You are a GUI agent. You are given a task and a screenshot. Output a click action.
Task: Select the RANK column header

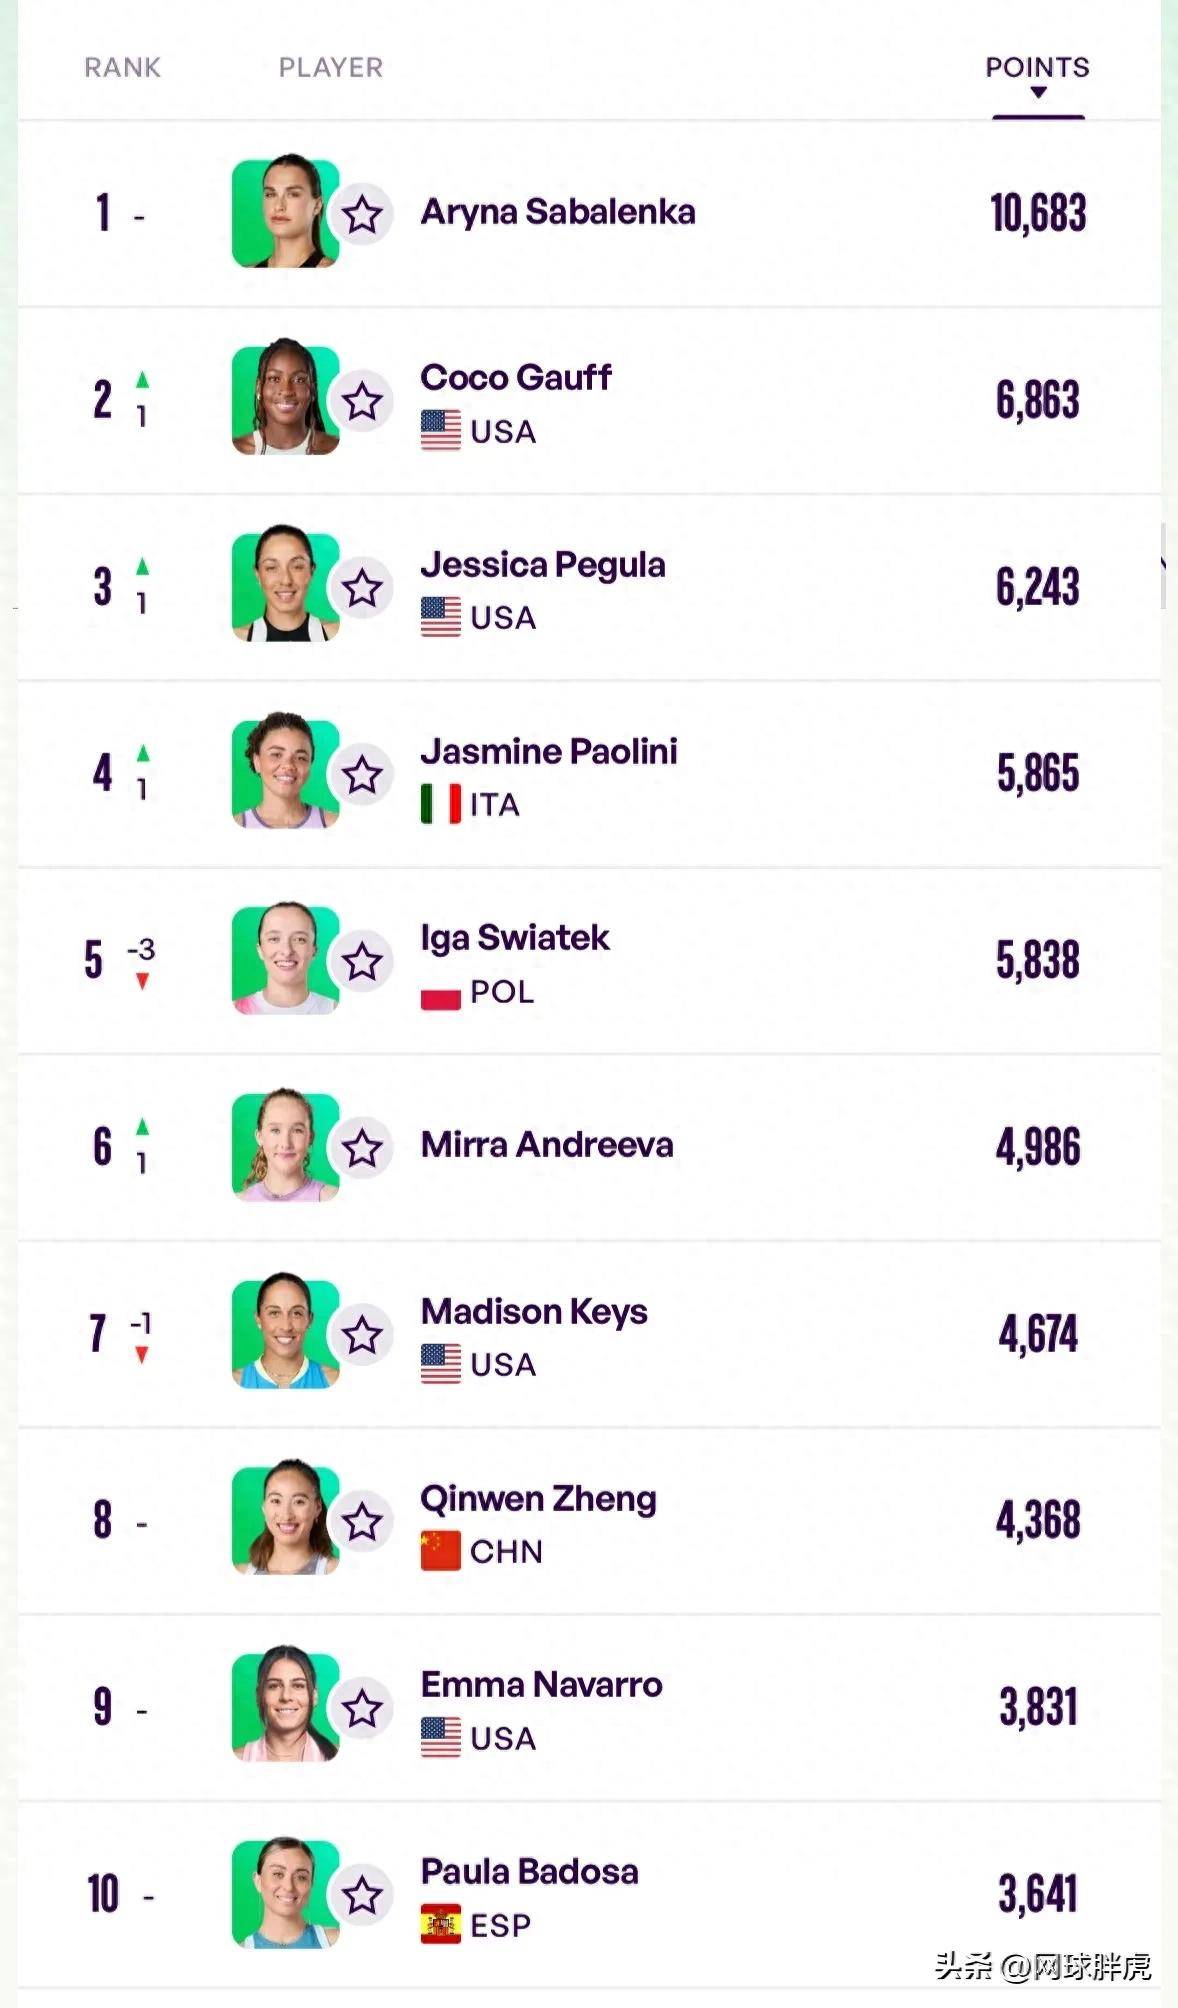coord(122,67)
